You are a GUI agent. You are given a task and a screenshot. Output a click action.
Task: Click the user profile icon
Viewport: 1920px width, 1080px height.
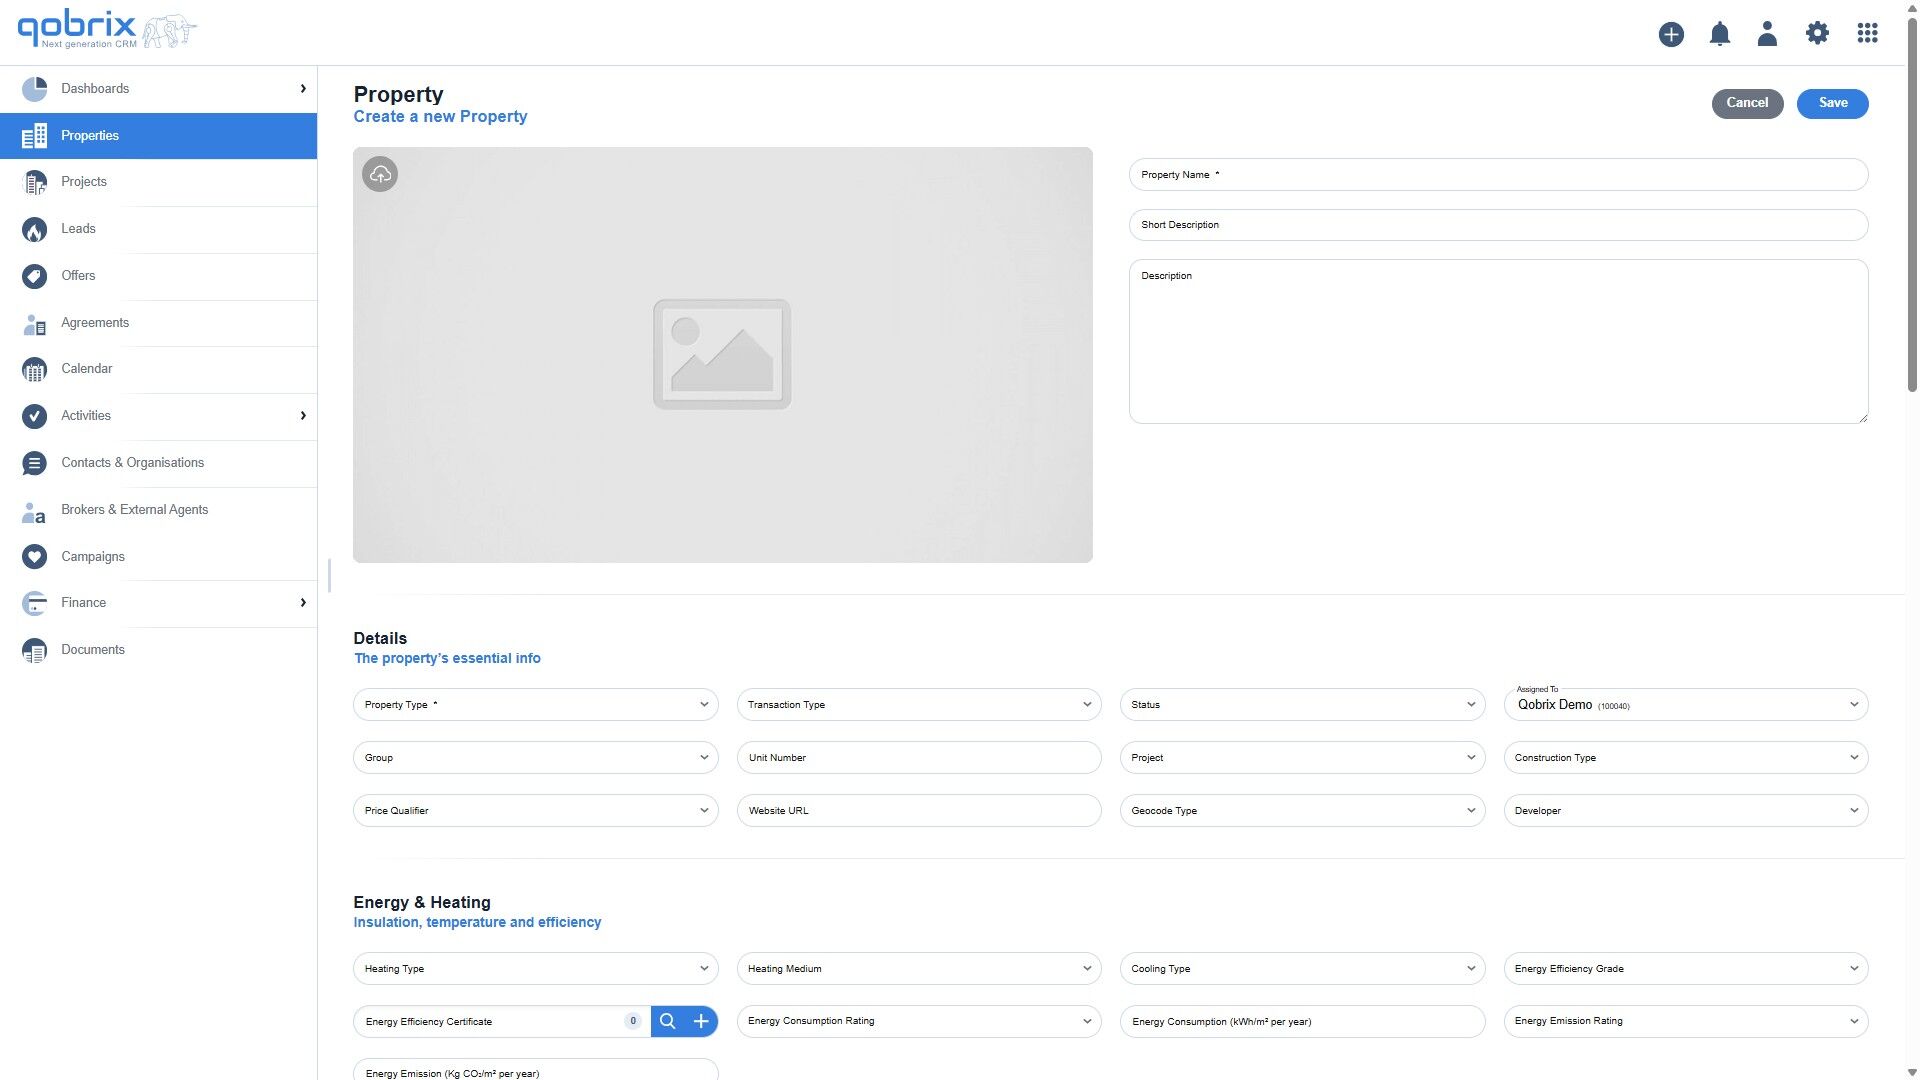[x=1767, y=33]
